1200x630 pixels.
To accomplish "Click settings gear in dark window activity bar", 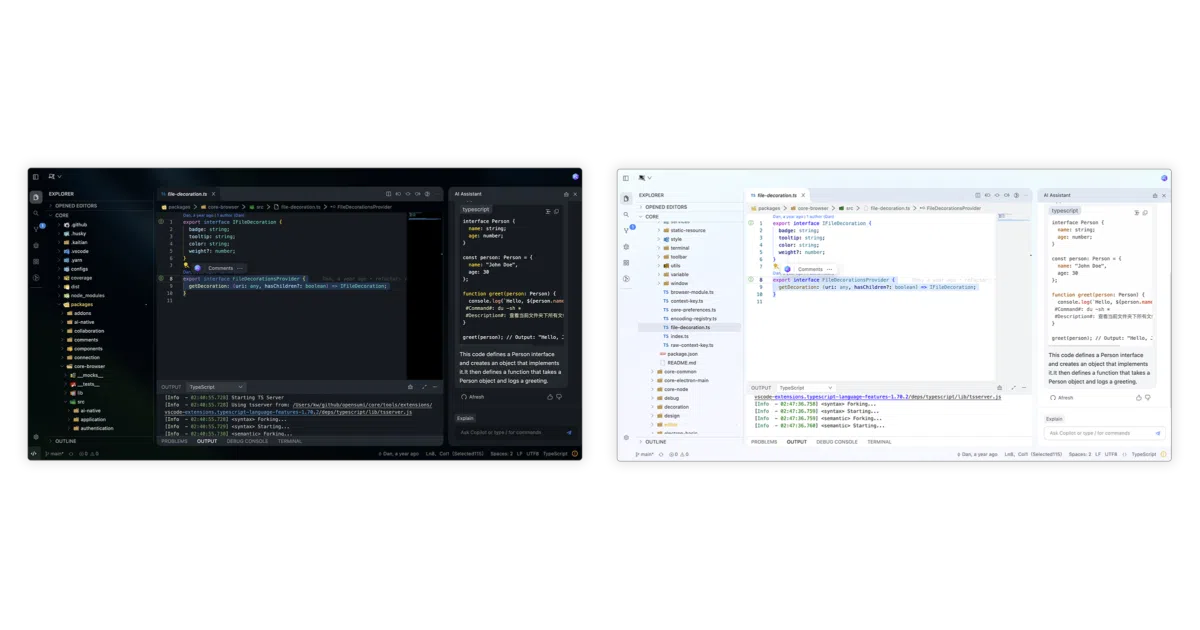I will coord(36,437).
